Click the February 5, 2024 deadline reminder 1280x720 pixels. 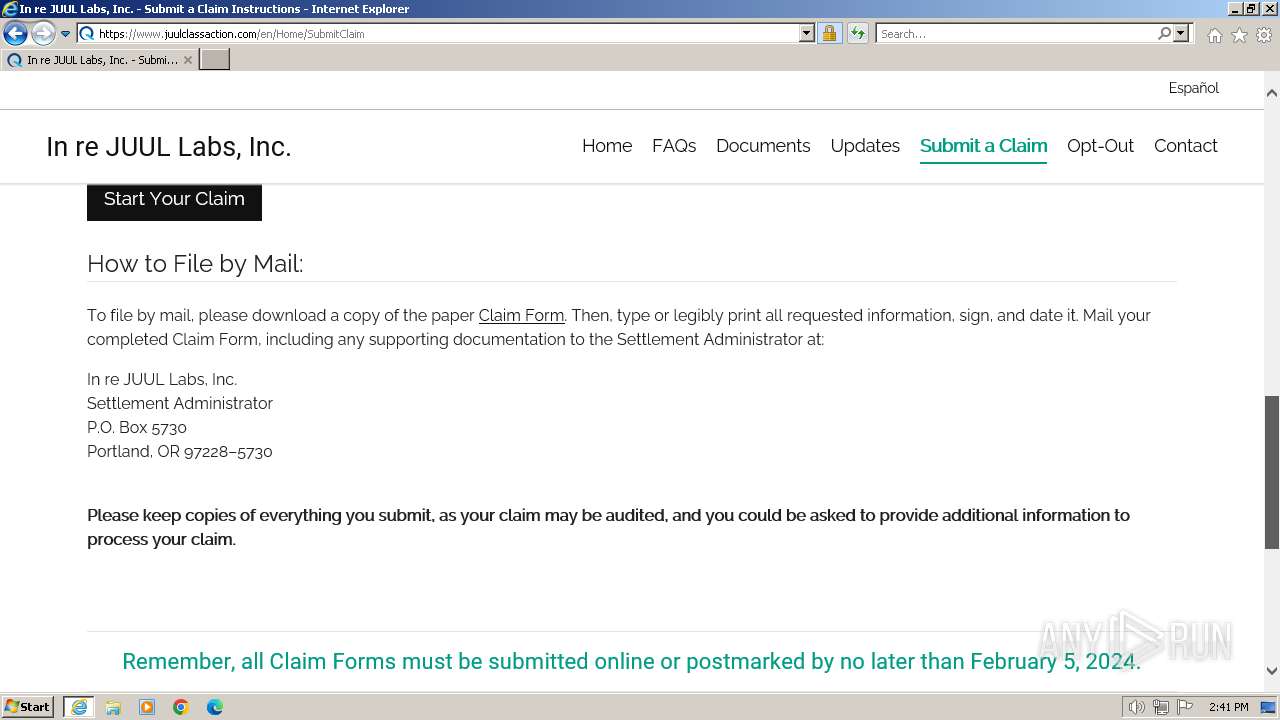click(x=631, y=662)
